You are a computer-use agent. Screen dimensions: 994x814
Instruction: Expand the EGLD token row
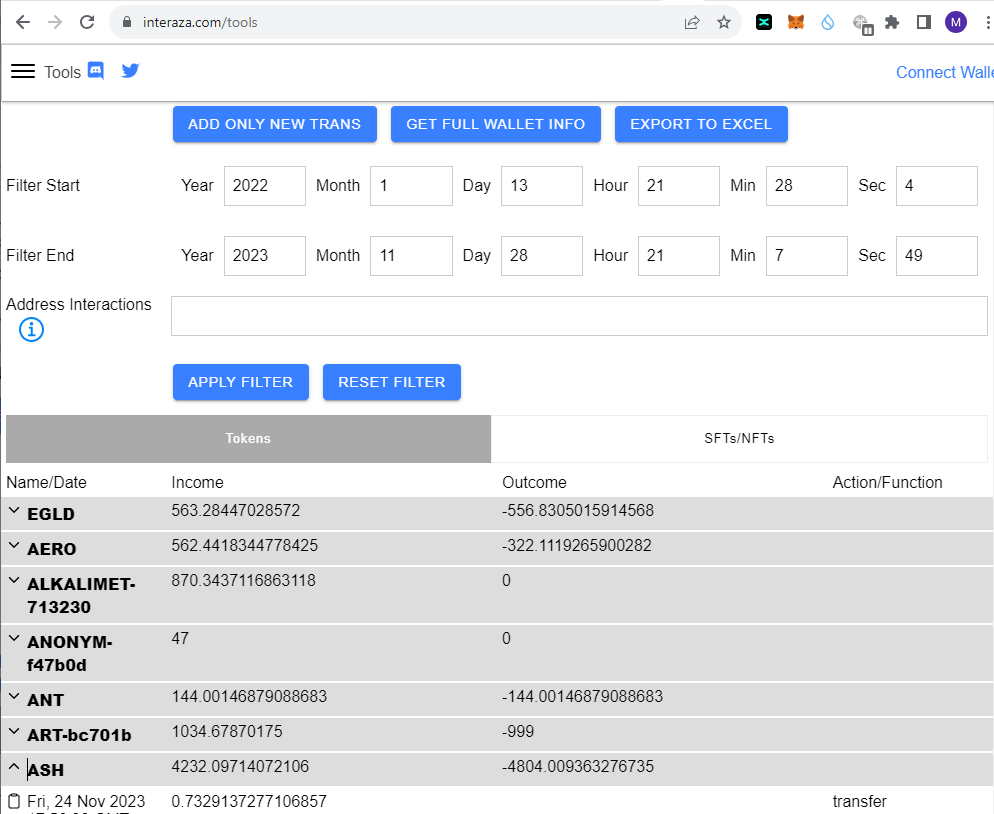(13, 510)
